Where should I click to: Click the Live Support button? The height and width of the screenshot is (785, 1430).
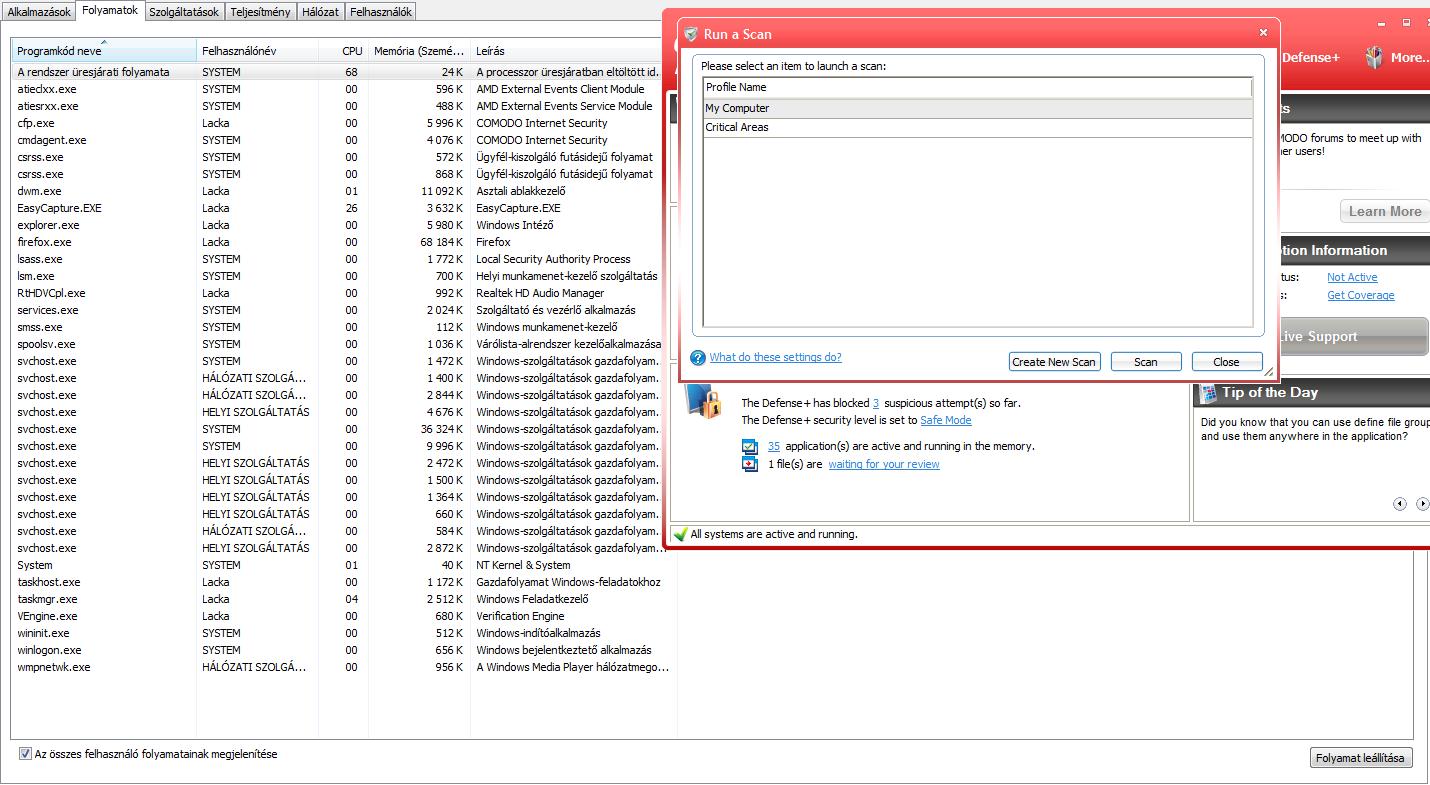click(x=1352, y=337)
